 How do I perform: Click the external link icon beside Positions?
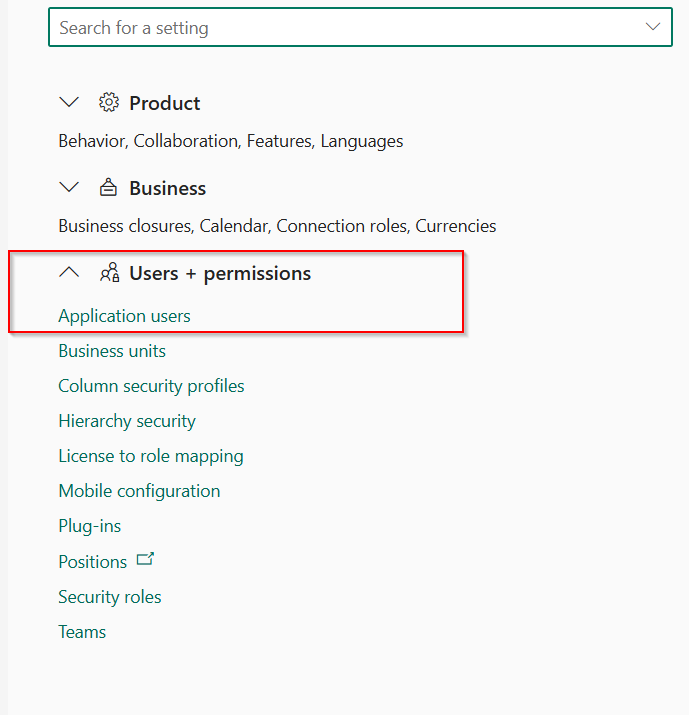145,559
